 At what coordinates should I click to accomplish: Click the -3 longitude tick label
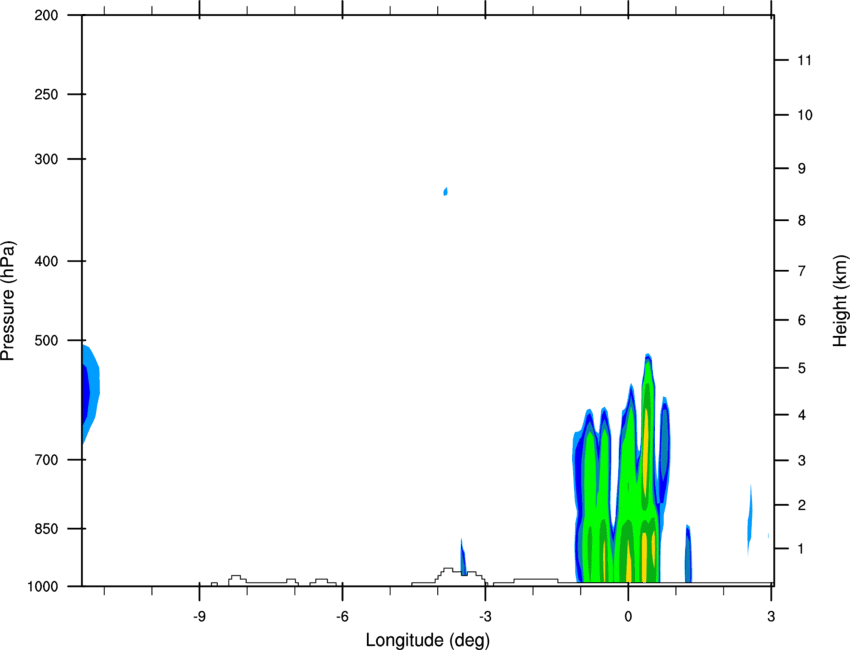click(x=485, y=617)
